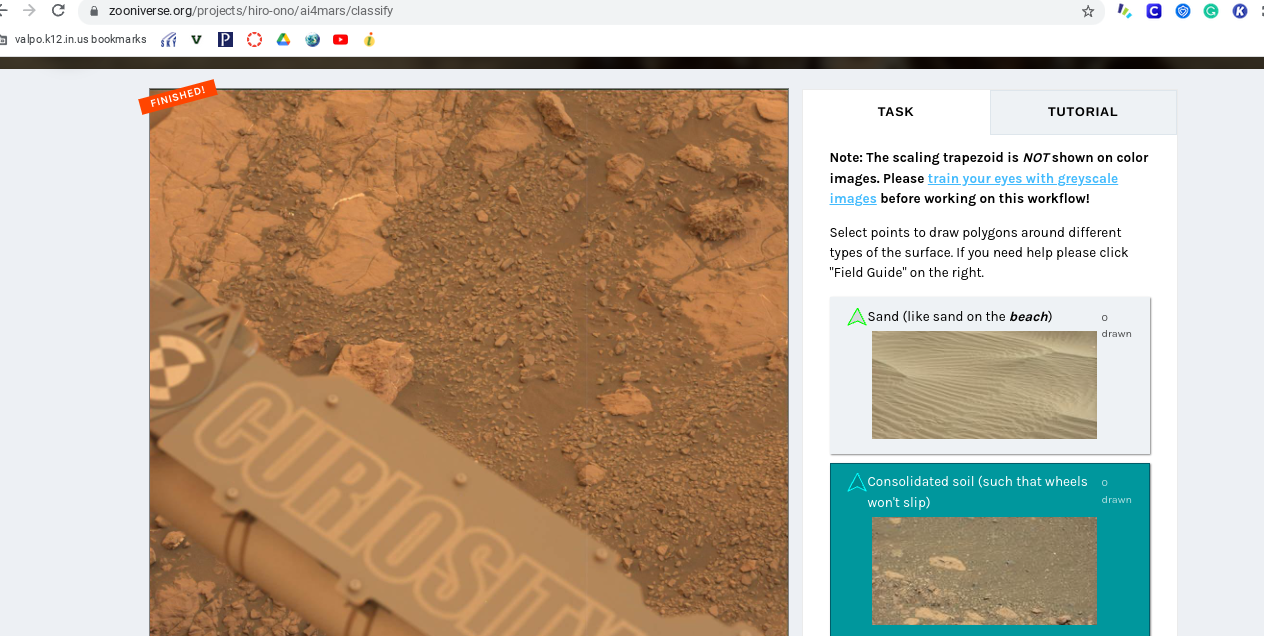The width and height of the screenshot is (1264, 636).
Task: Click the site lock security icon
Action: 94,11
